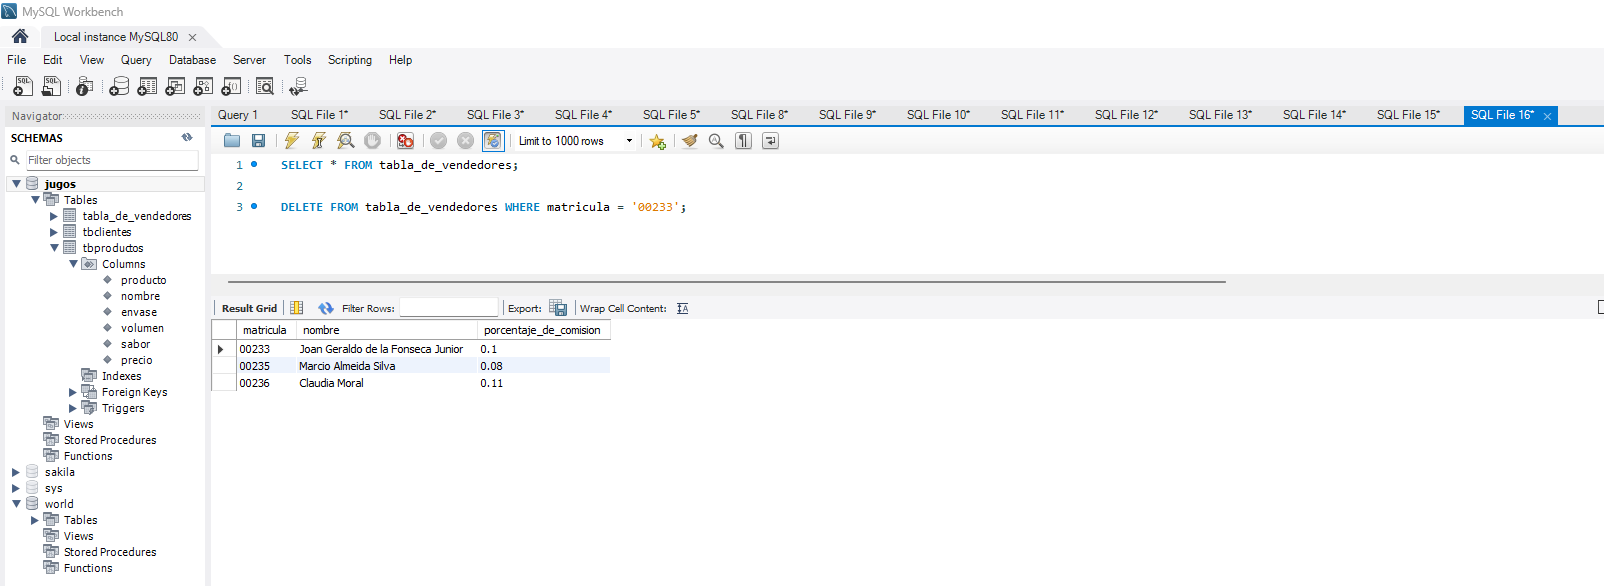Stop the running query
1604x586 pixels.
tap(372, 141)
